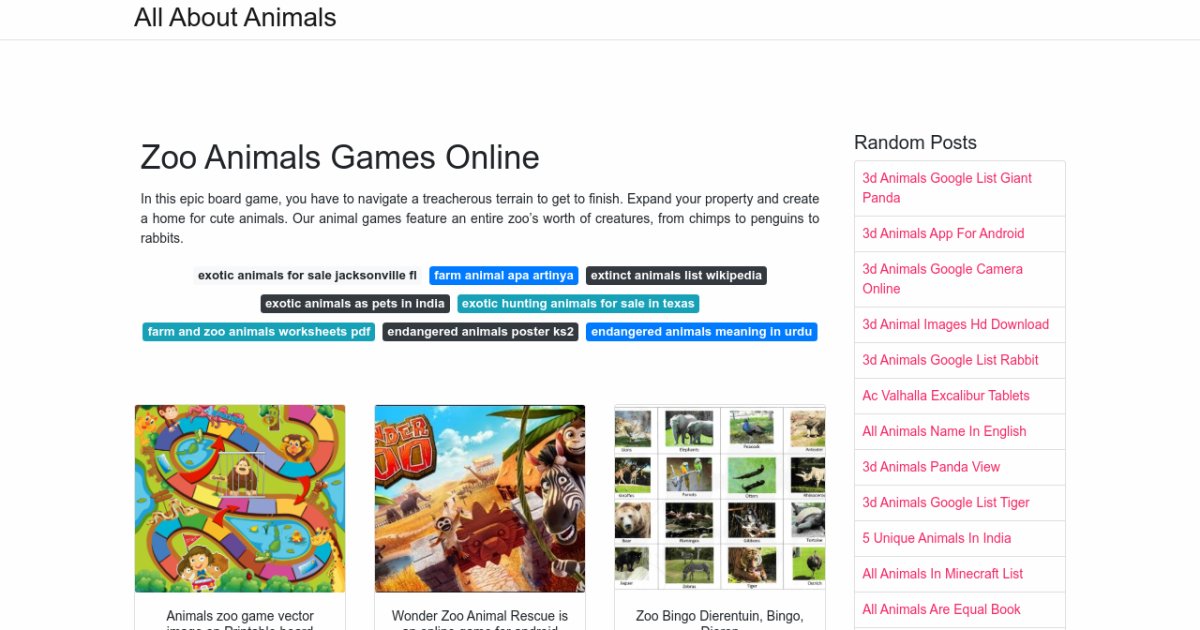Select the 'farm animal apa artinya' tag
Image resolution: width=1200 pixels, height=630 pixels.
504,275
